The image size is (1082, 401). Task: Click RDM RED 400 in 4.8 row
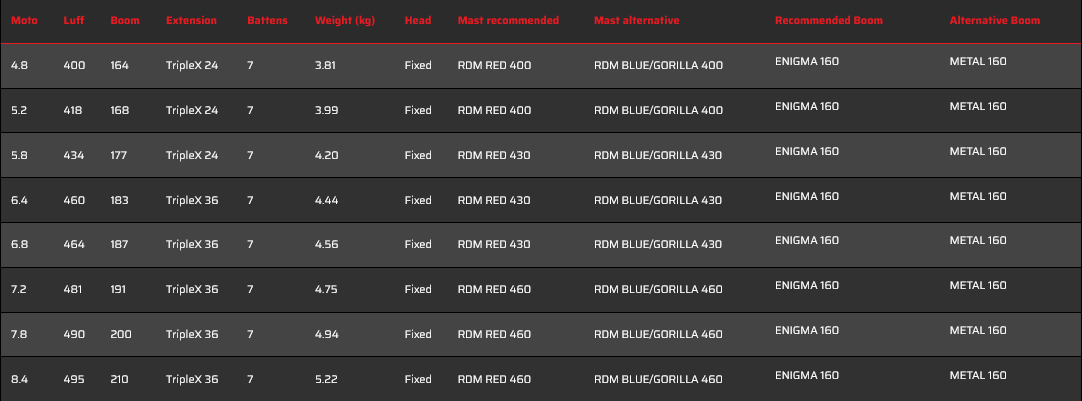point(494,66)
